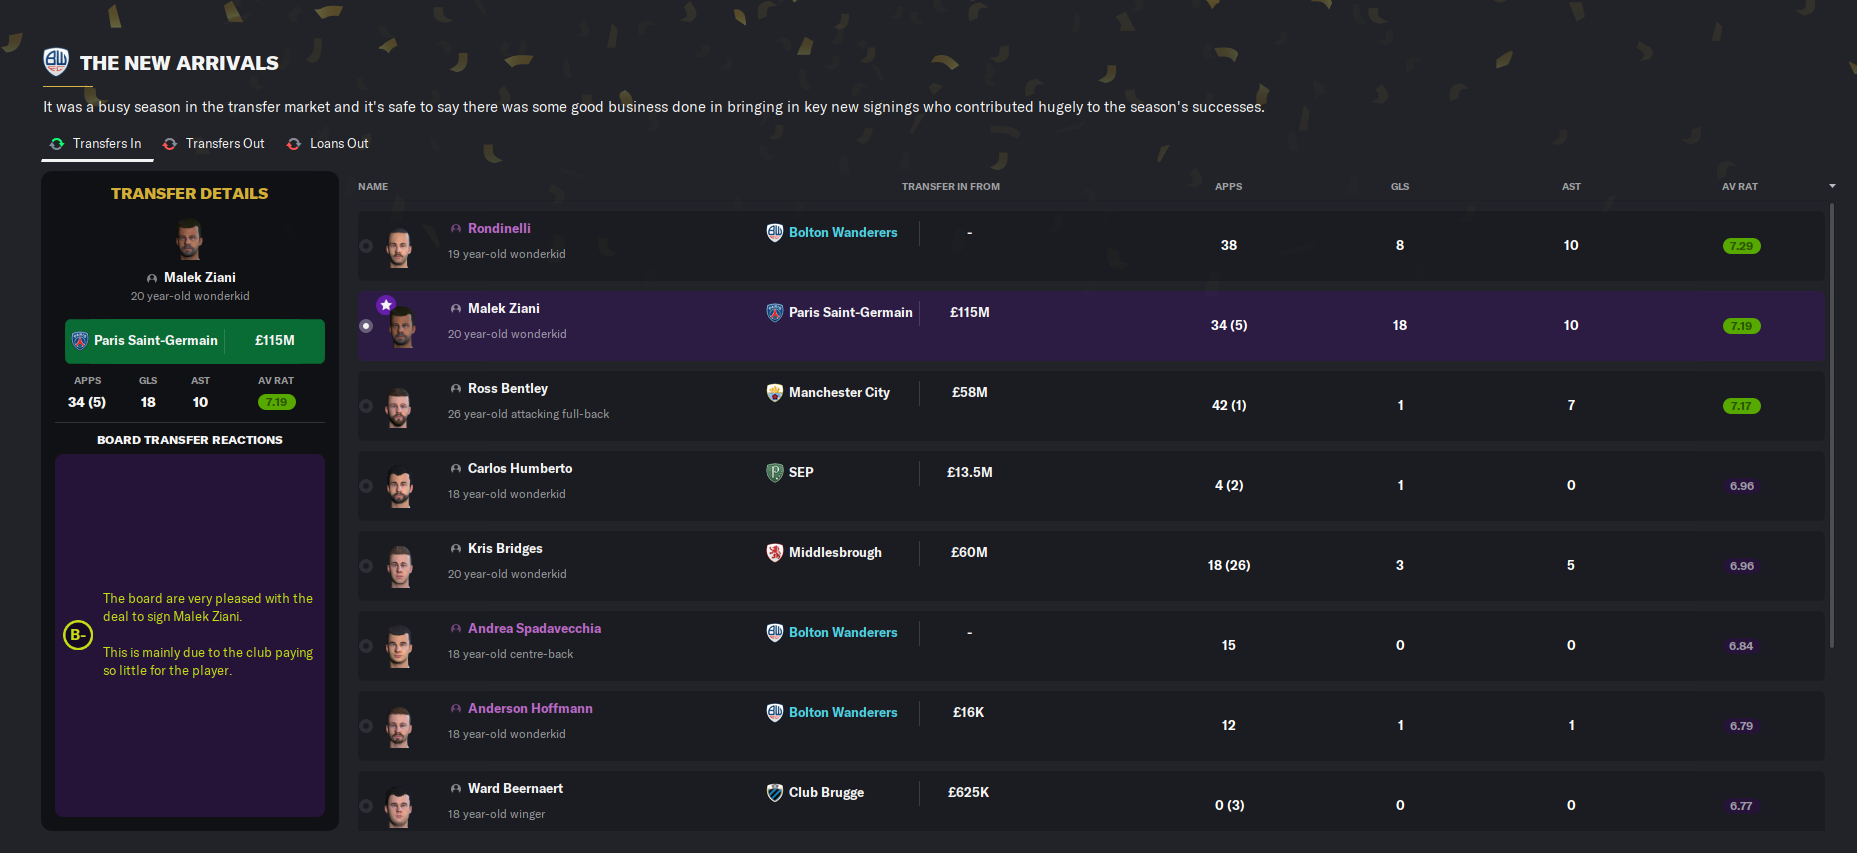Click the star badge on Malek Ziani's portrait
The image size is (1857, 853).
coord(386,304)
